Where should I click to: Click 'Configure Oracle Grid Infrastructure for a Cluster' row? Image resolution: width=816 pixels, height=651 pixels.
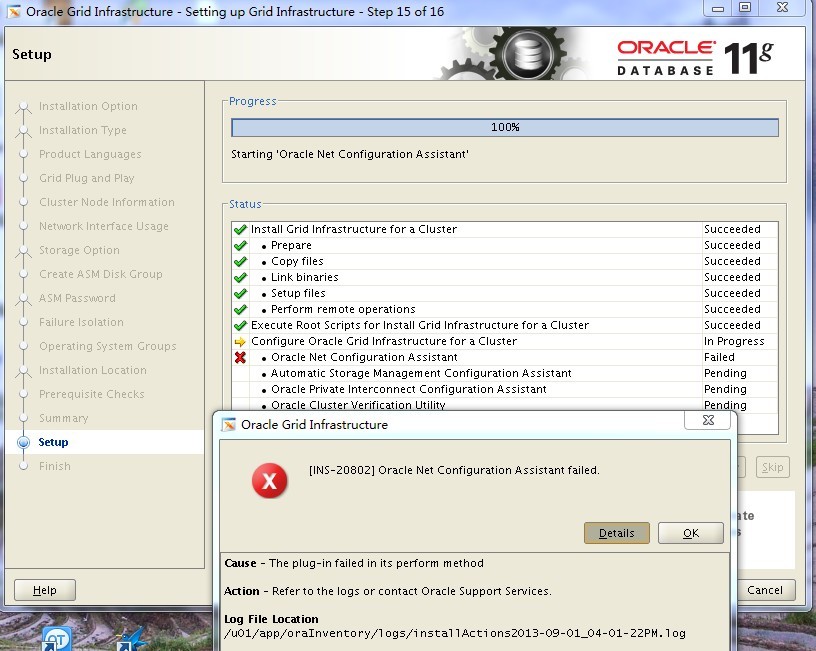[505, 341]
